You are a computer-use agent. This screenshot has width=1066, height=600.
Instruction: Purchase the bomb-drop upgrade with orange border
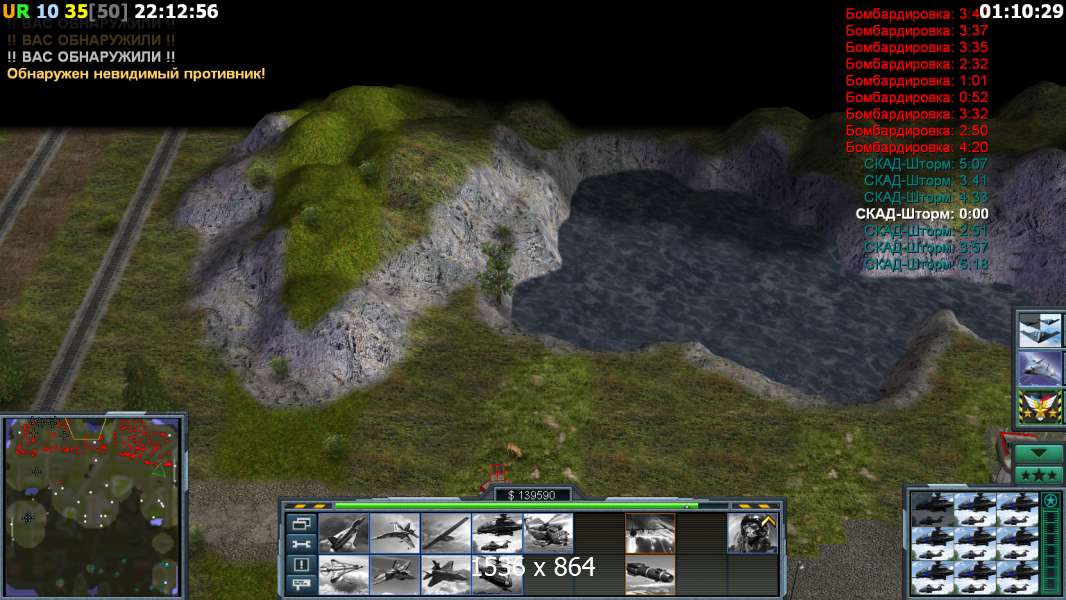click(x=650, y=533)
